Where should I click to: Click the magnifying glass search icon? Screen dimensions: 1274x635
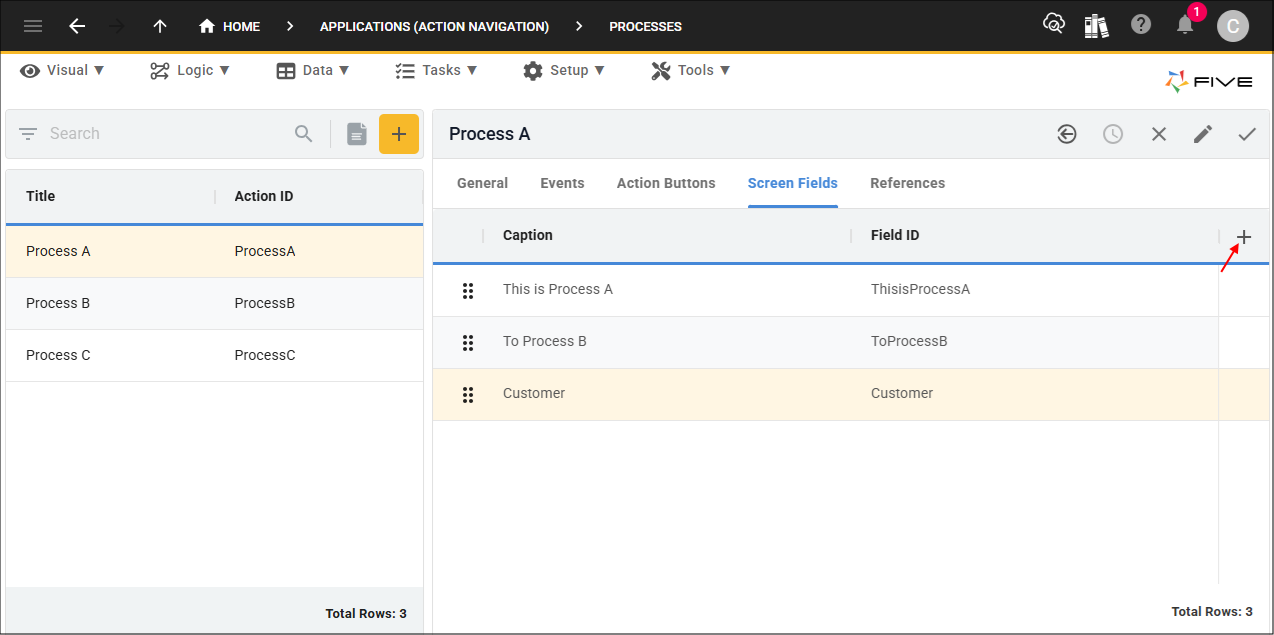304,134
